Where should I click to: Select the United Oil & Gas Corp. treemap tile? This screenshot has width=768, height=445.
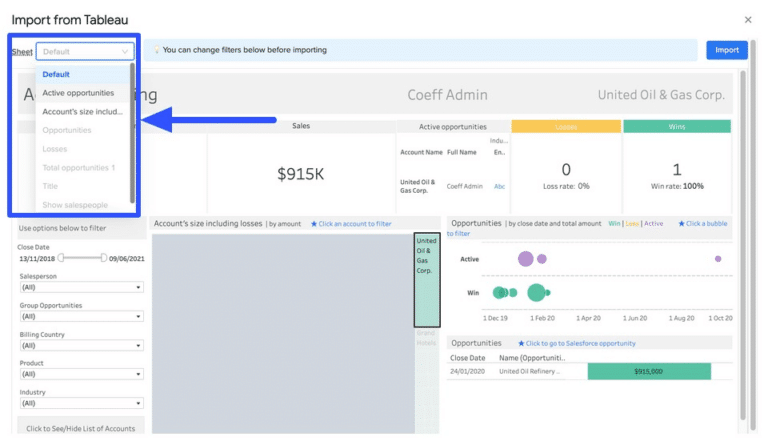click(x=427, y=280)
